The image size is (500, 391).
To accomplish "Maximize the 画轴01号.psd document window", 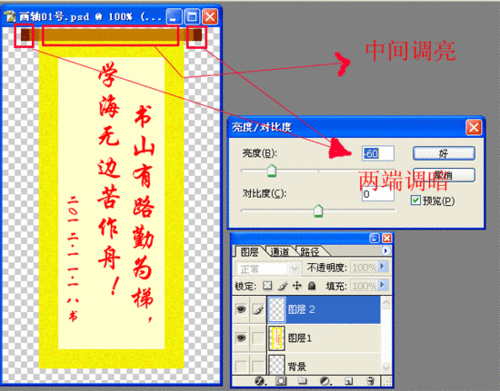I will [192, 16].
